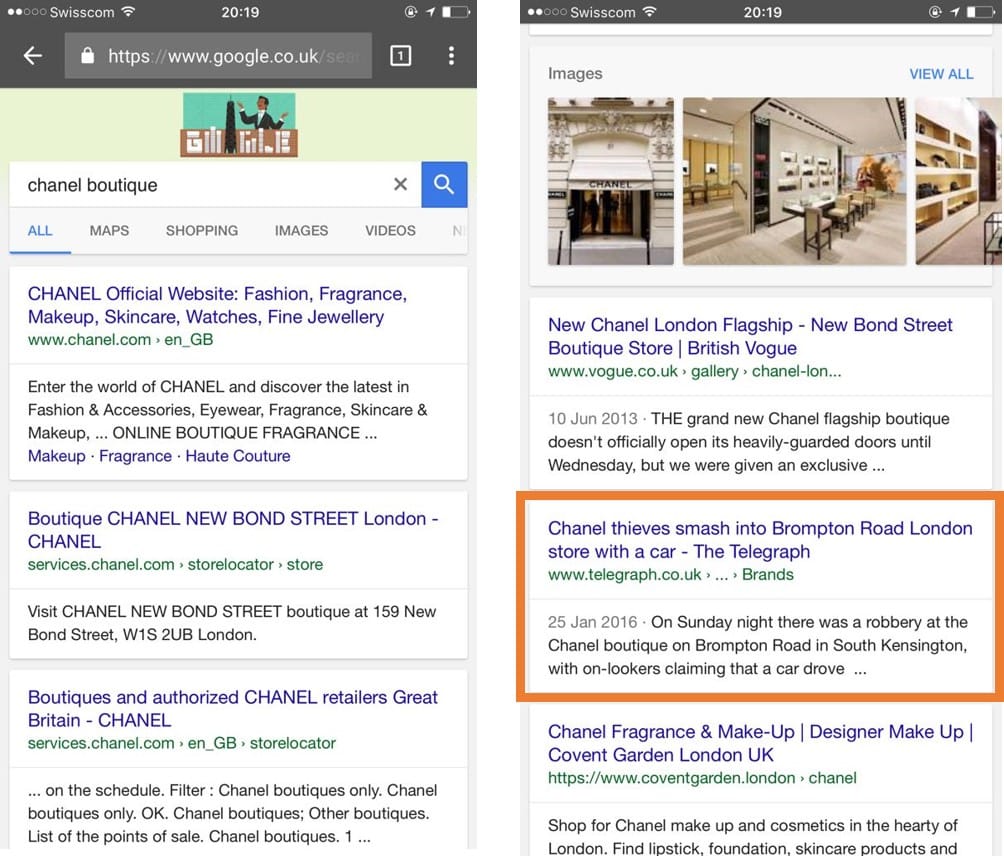Open the shelving display image thumbnail
The height and width of the screenshot is (856, 1004).
[958, 181]
